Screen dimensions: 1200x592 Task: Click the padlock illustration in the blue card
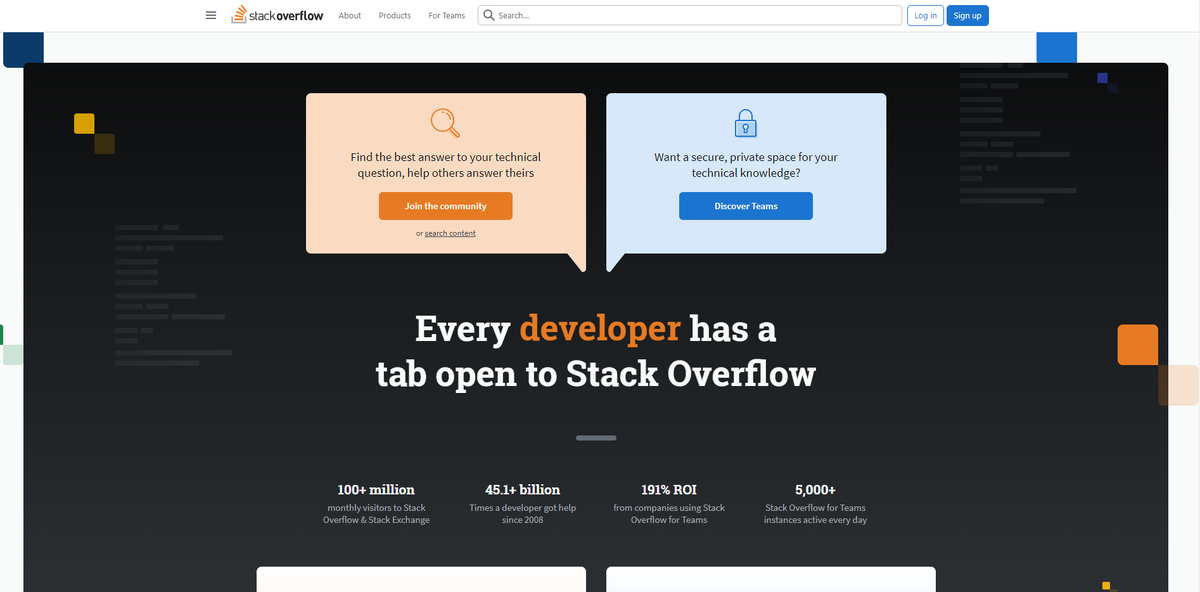(x=745, y=121)
